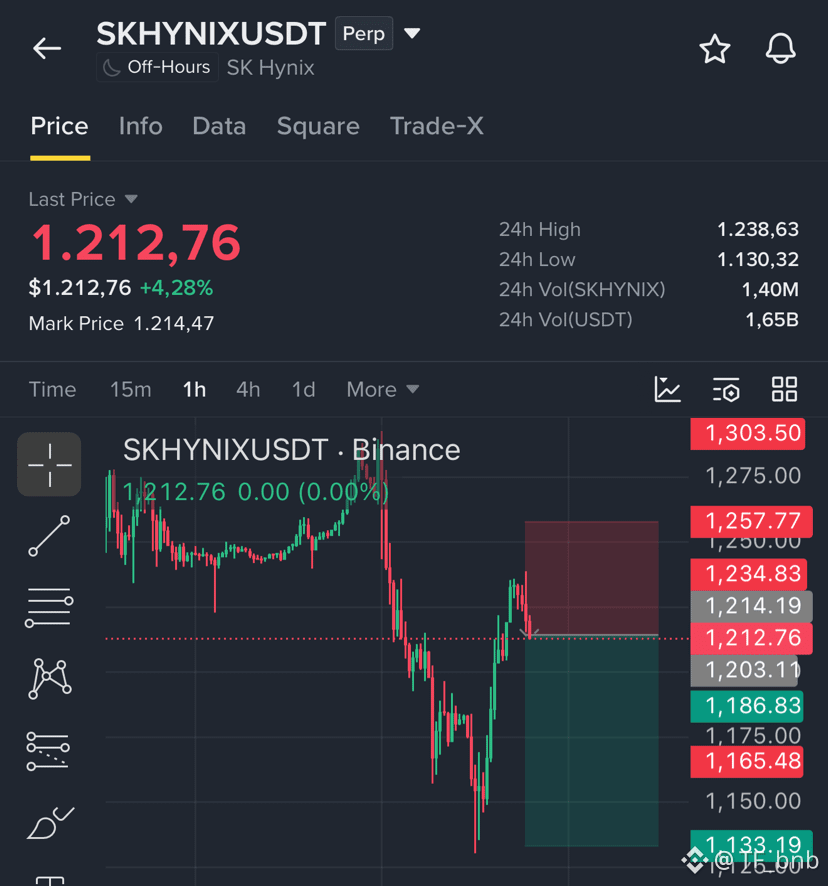The width and height of the screenshot is (828, 886).
Task: Open the Last Price dropdown
Action: (x=83, y=199)
